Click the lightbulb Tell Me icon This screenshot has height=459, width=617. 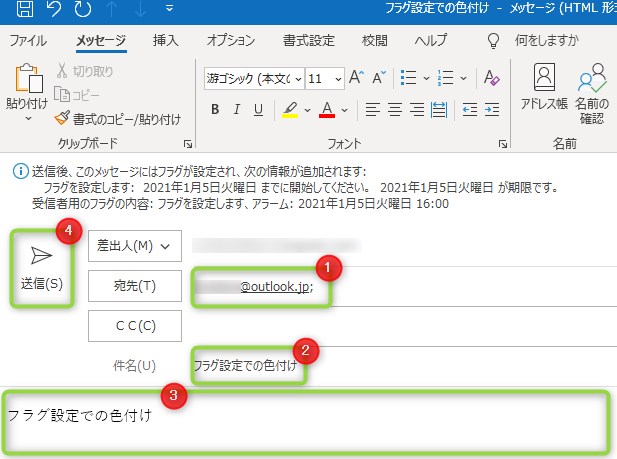pyautogui.click(x=493, y=40)
